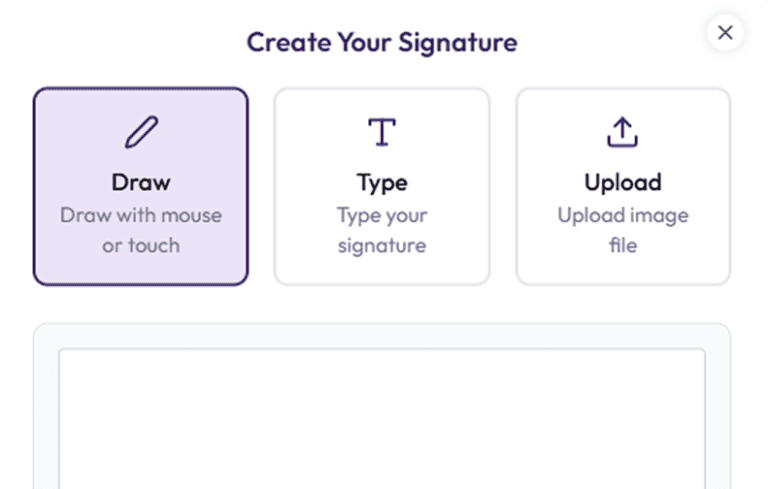Viewport: 768px width, 489px height.
Task: Click 'Draw with mouse or touch' description
Action: [141, 230]
